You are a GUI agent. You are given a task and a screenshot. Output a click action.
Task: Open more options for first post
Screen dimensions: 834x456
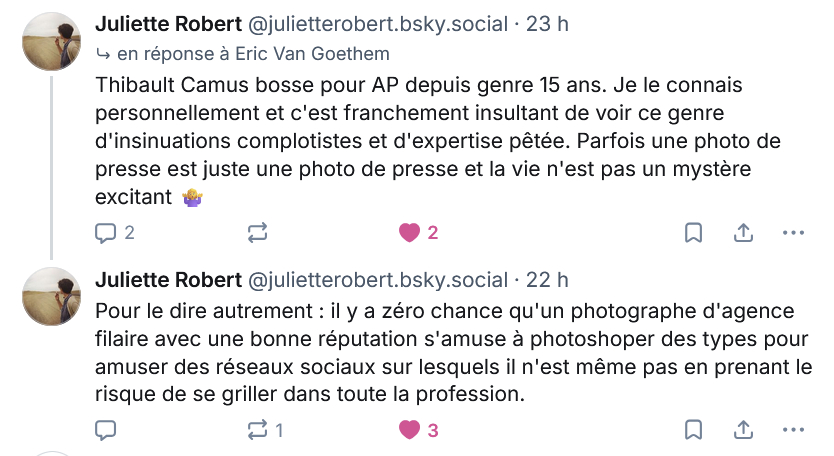pos(793,233)
